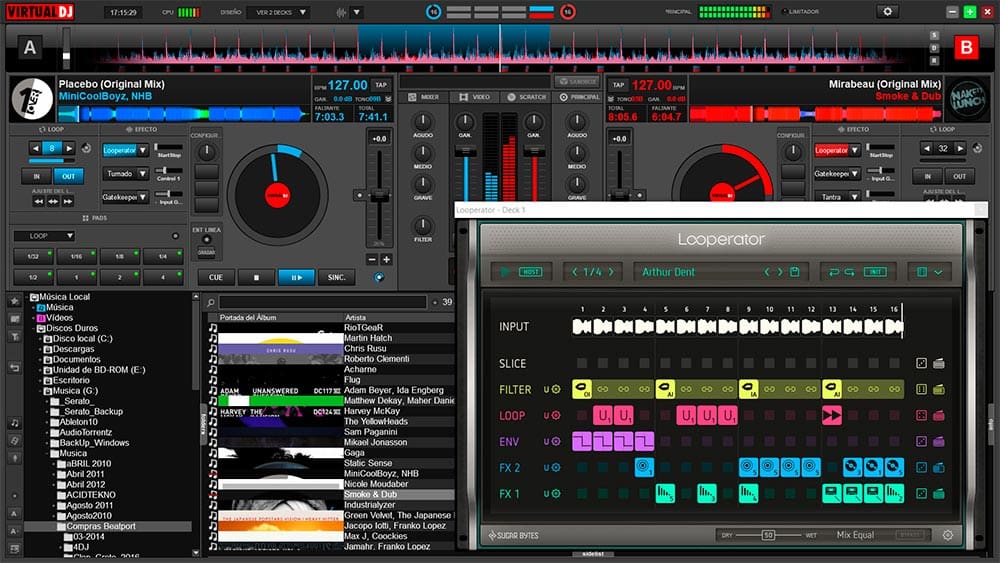This screenshot has height=563, width=1000.
Task: Click favorites star icon in sidebar
Action: pyautogui.click(x=15, y=300)
